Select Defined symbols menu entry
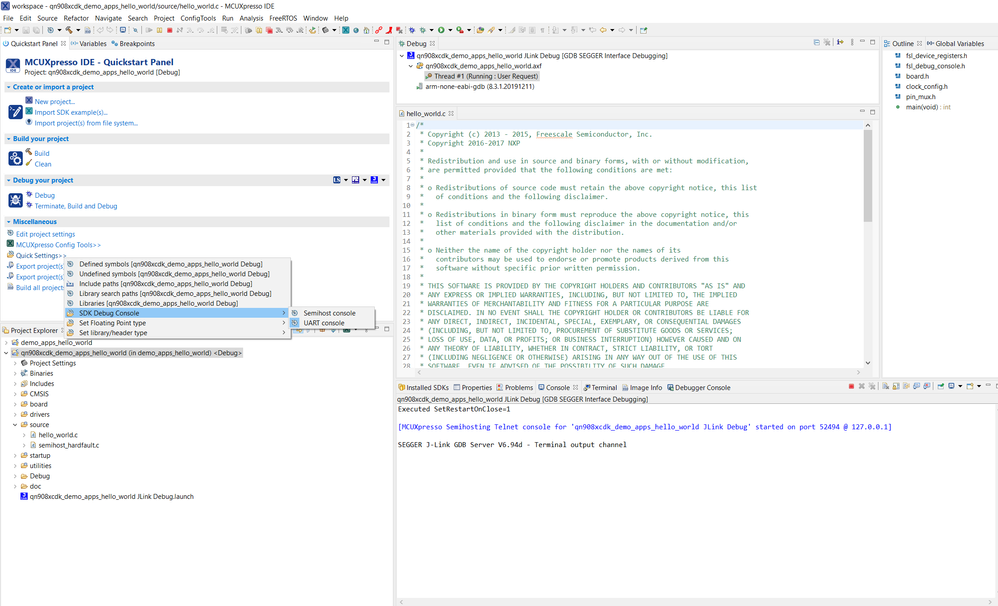This screenshot has width=998, height=606. tap(177, 264)
